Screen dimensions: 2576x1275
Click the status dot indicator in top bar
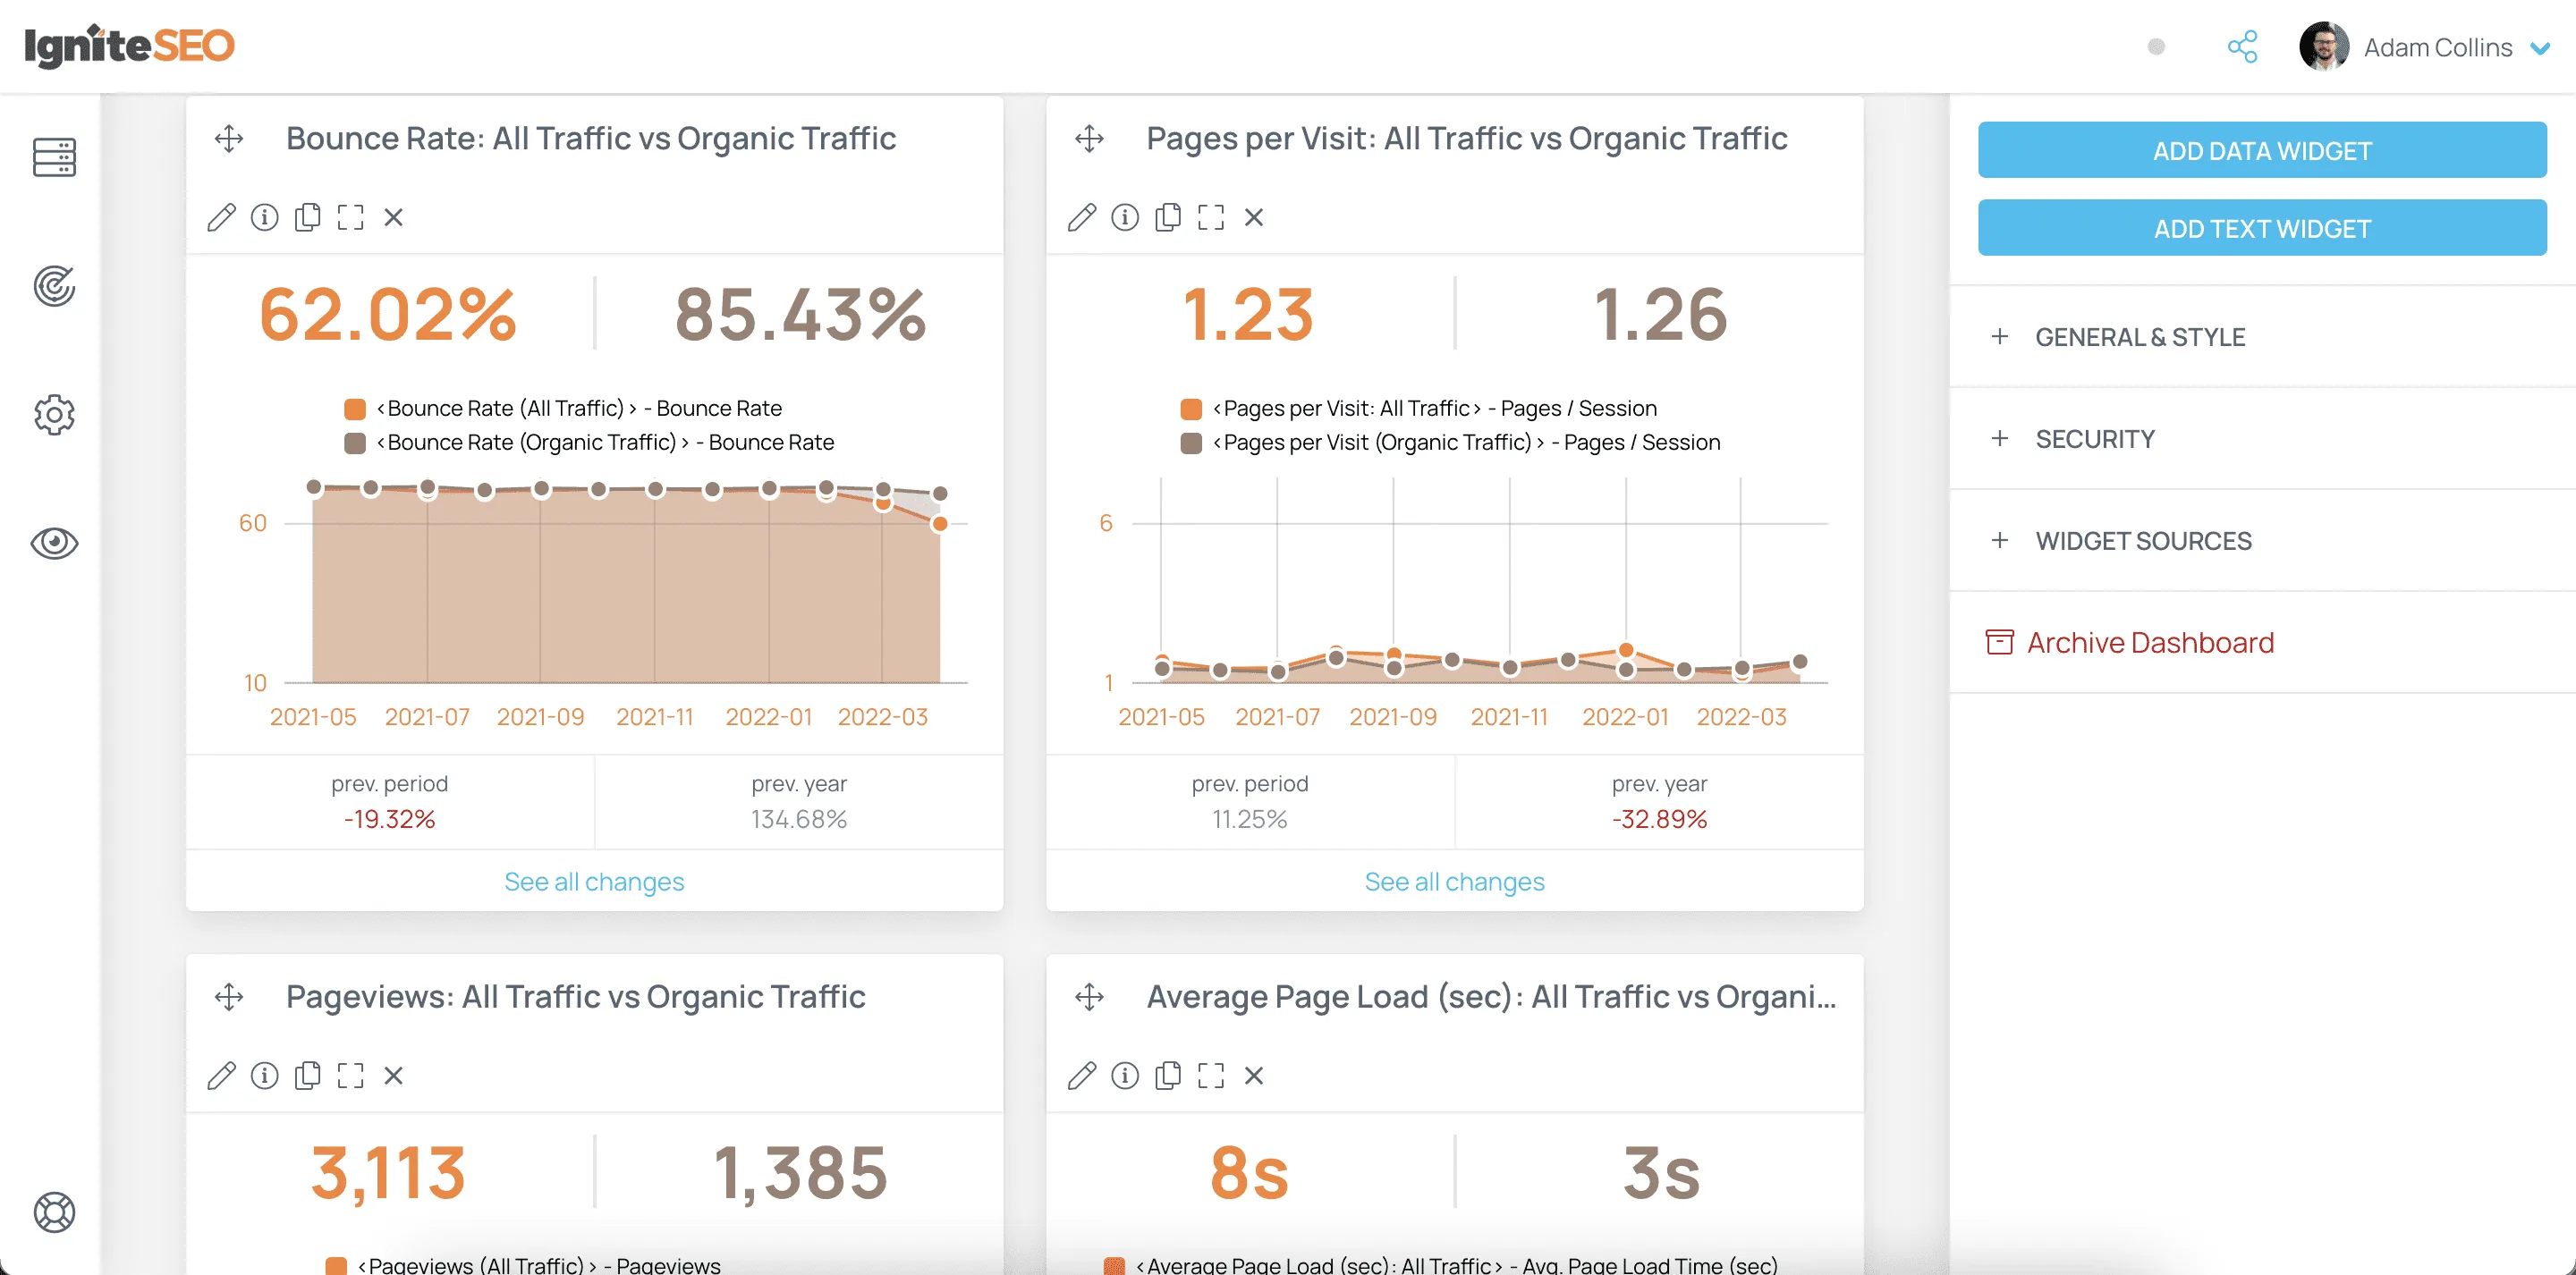point(2156,46)
